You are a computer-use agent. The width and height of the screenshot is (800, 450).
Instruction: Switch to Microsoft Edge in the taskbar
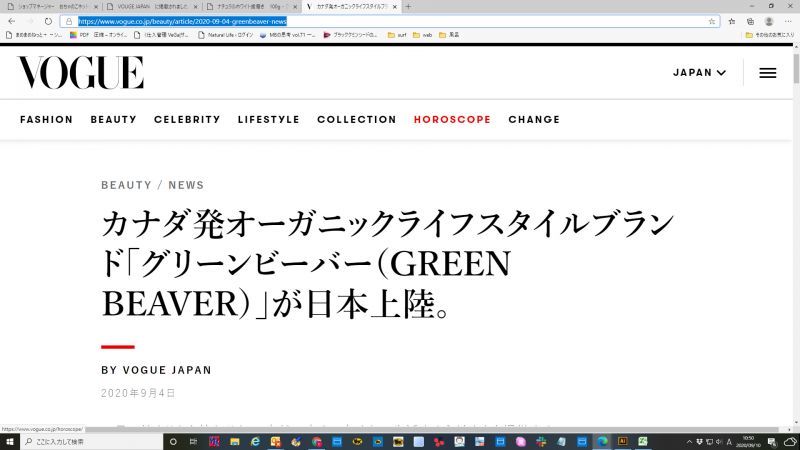tap(602, 441)
